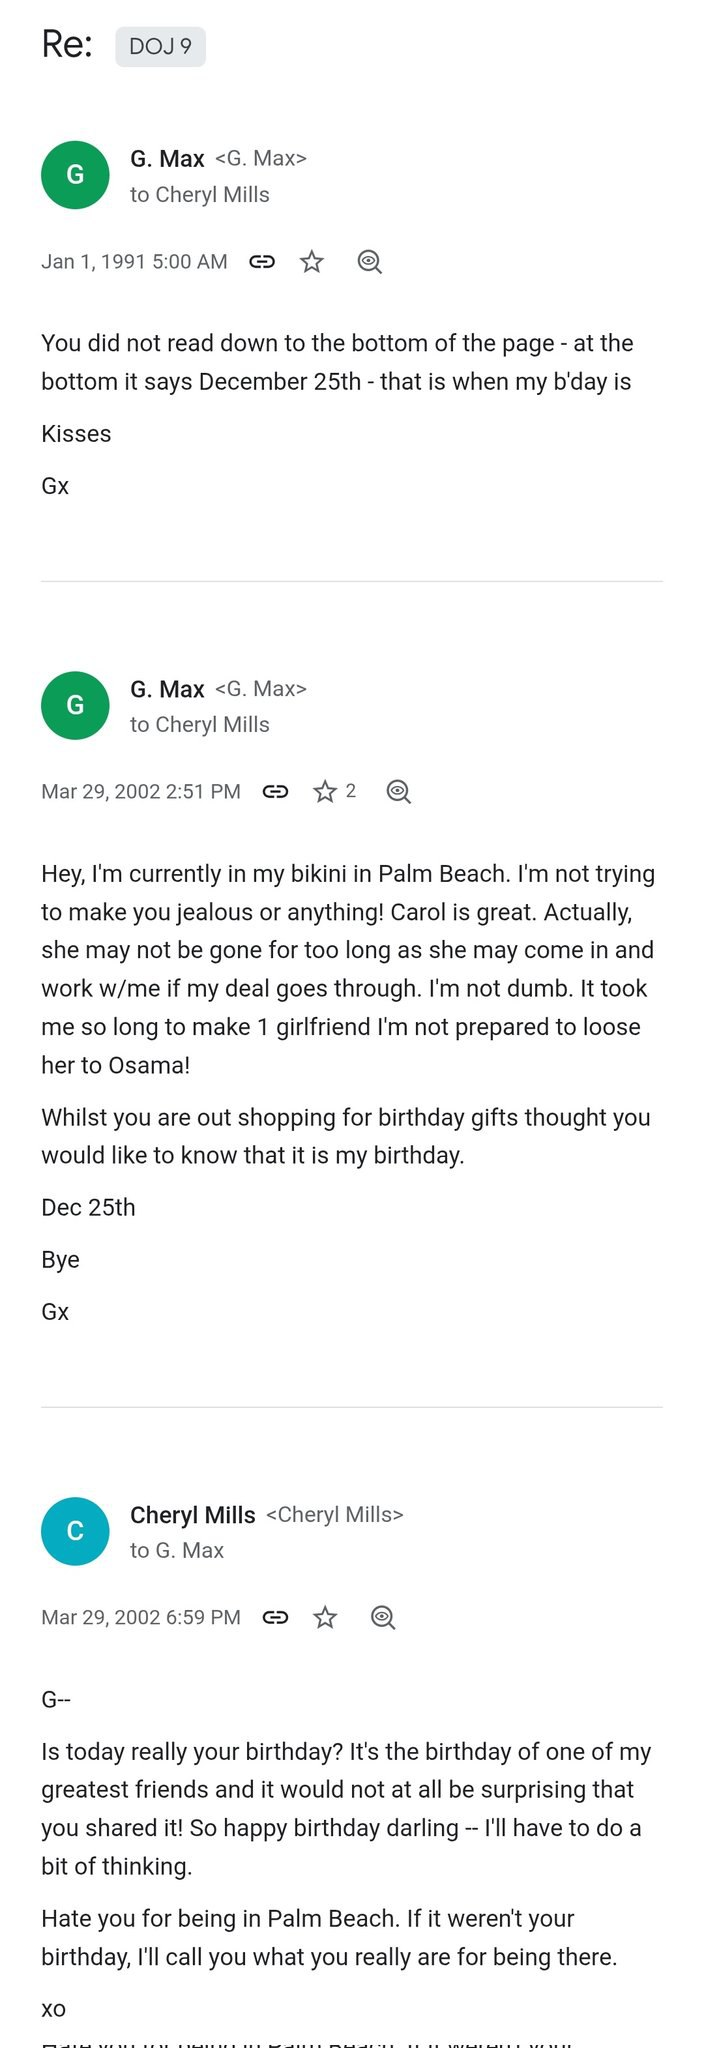
Task: Copy link icon for Mar 29 6:59 PM email
Action: pyautogui.click(x=275, y=1618)
